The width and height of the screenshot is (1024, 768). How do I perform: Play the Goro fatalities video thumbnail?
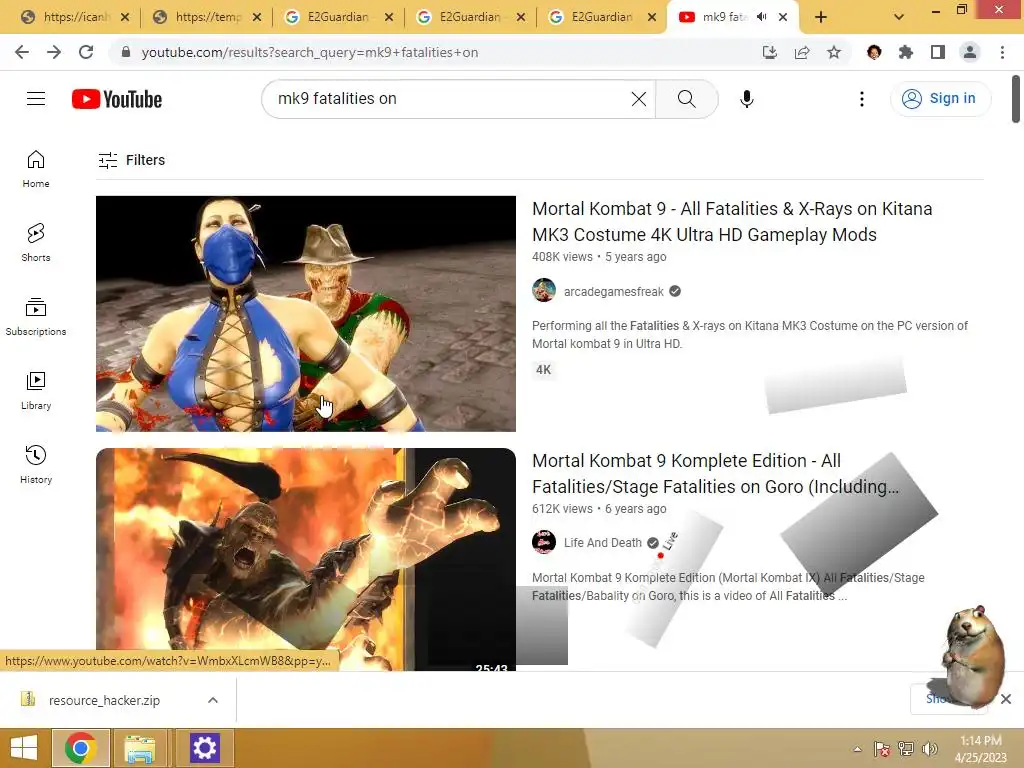[306, 559]
